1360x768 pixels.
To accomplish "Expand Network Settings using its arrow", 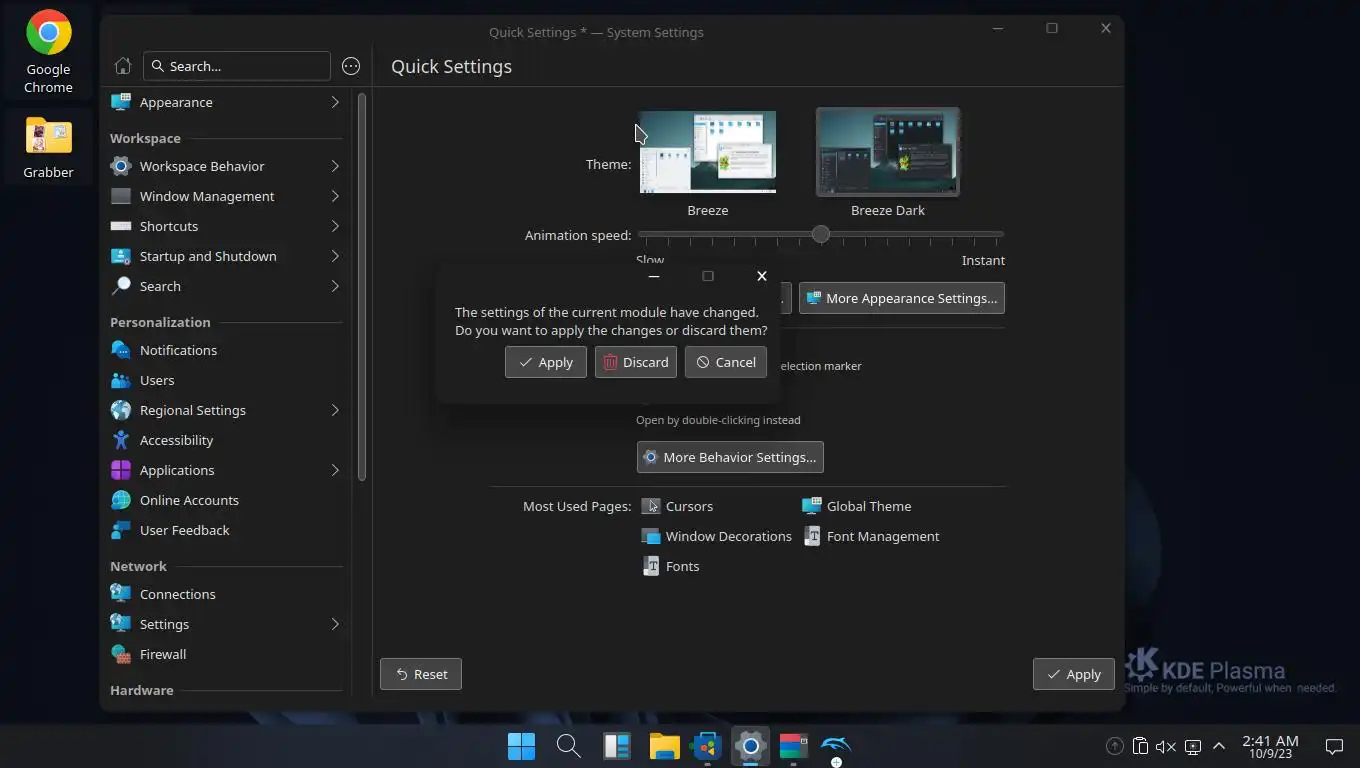I will [335, 624].
